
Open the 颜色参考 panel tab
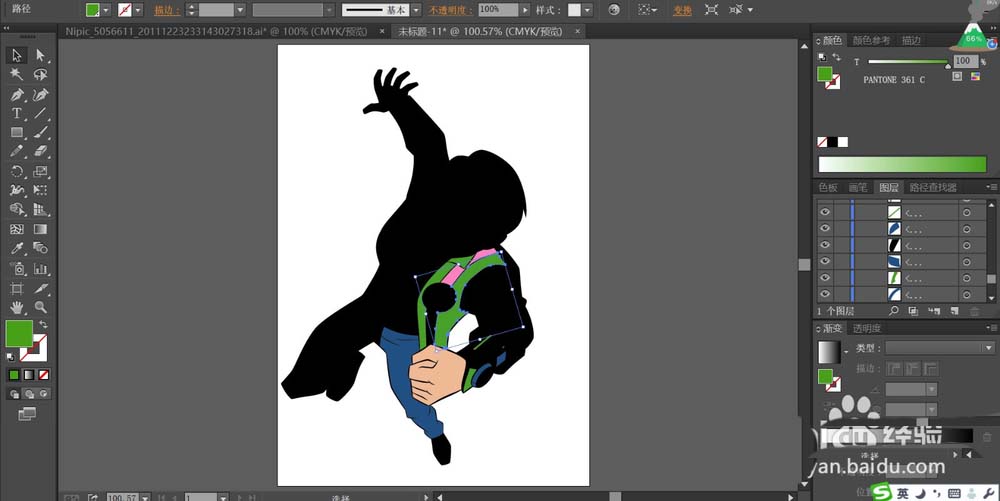pyautogui.click(x=871, y=40)
